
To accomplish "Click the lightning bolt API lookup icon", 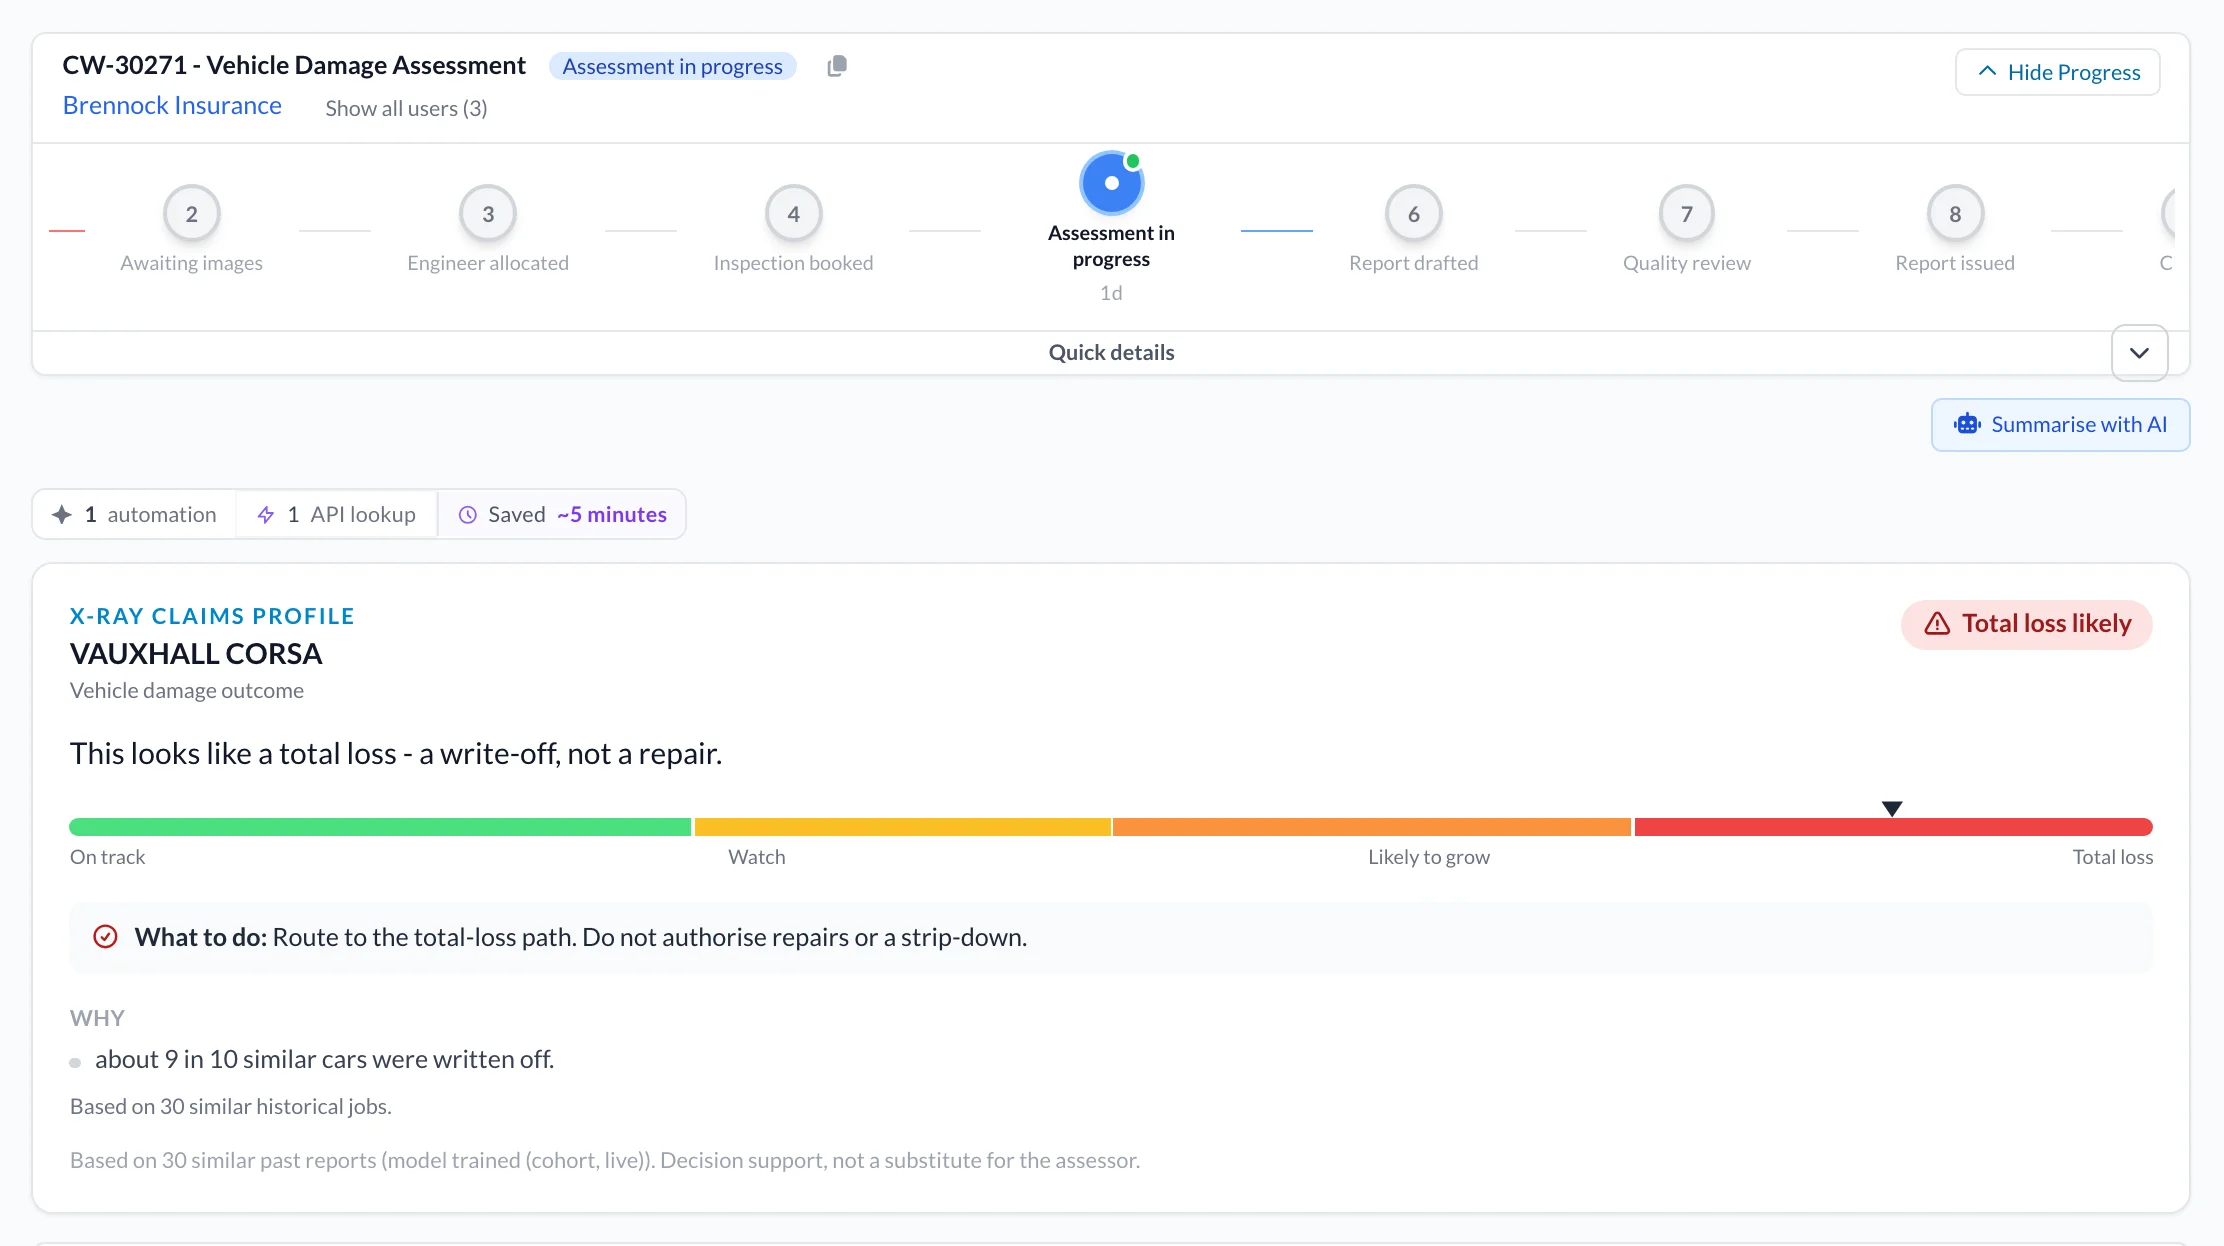I will 266,514.
